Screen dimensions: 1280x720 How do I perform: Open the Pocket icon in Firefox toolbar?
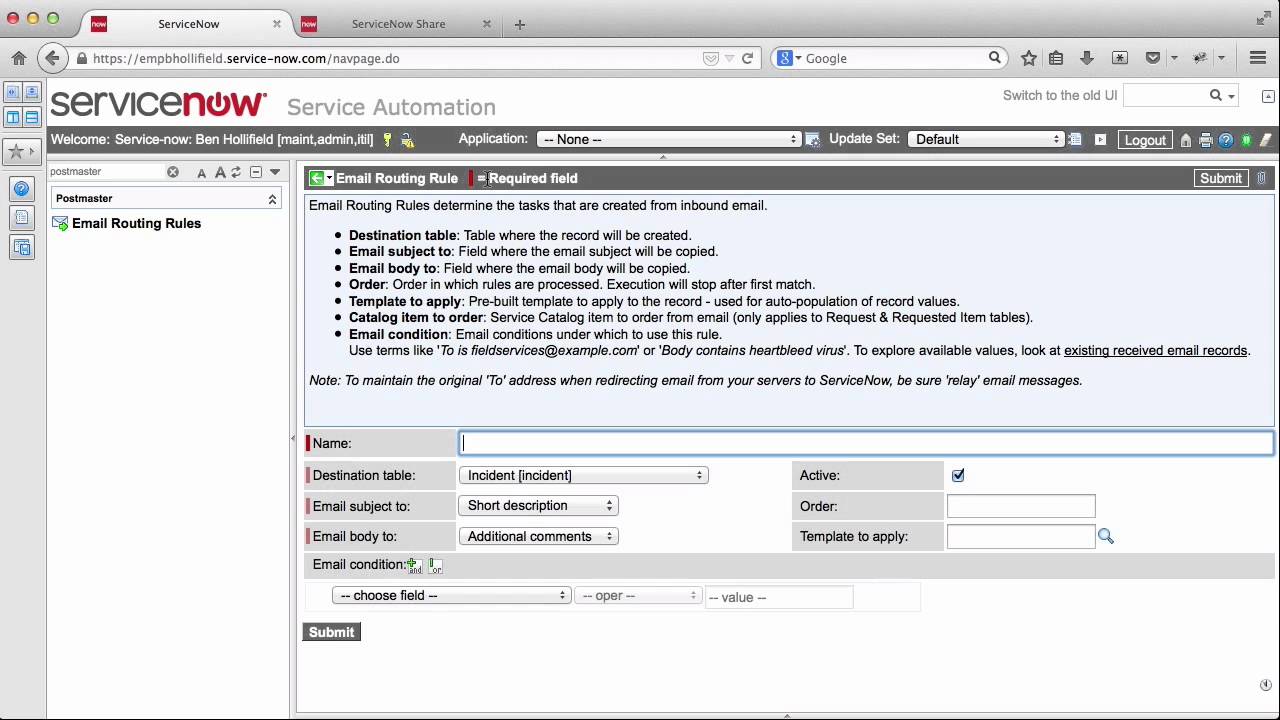[x=1153, y=58]
